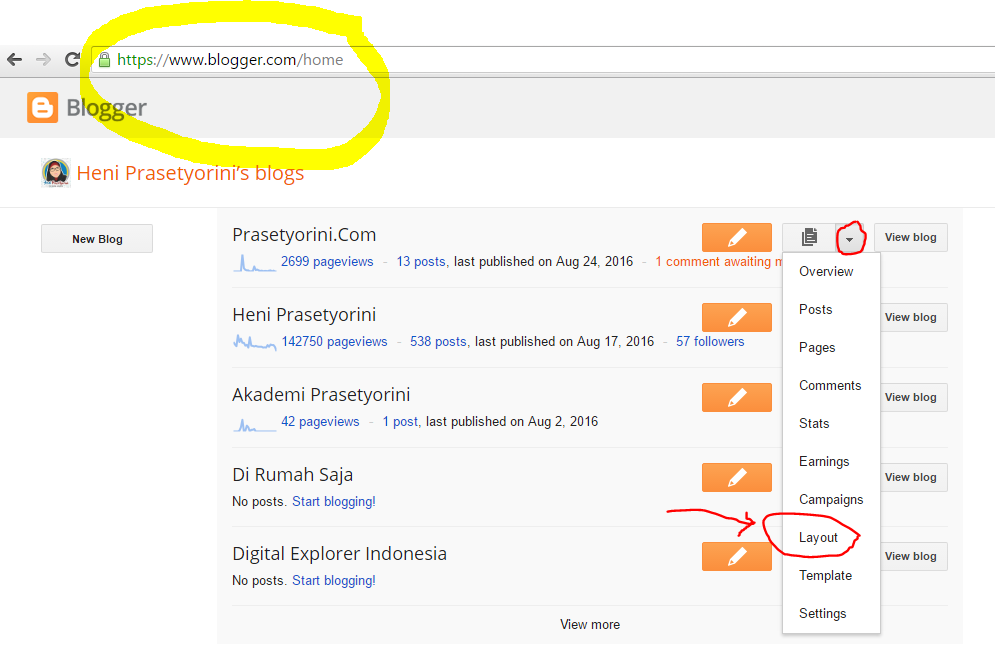Image resolution: width=995 pixels, height=659 pixels.
Task: Click View more below the blog list
Action: pyautogui.click(x=590, y=625)
